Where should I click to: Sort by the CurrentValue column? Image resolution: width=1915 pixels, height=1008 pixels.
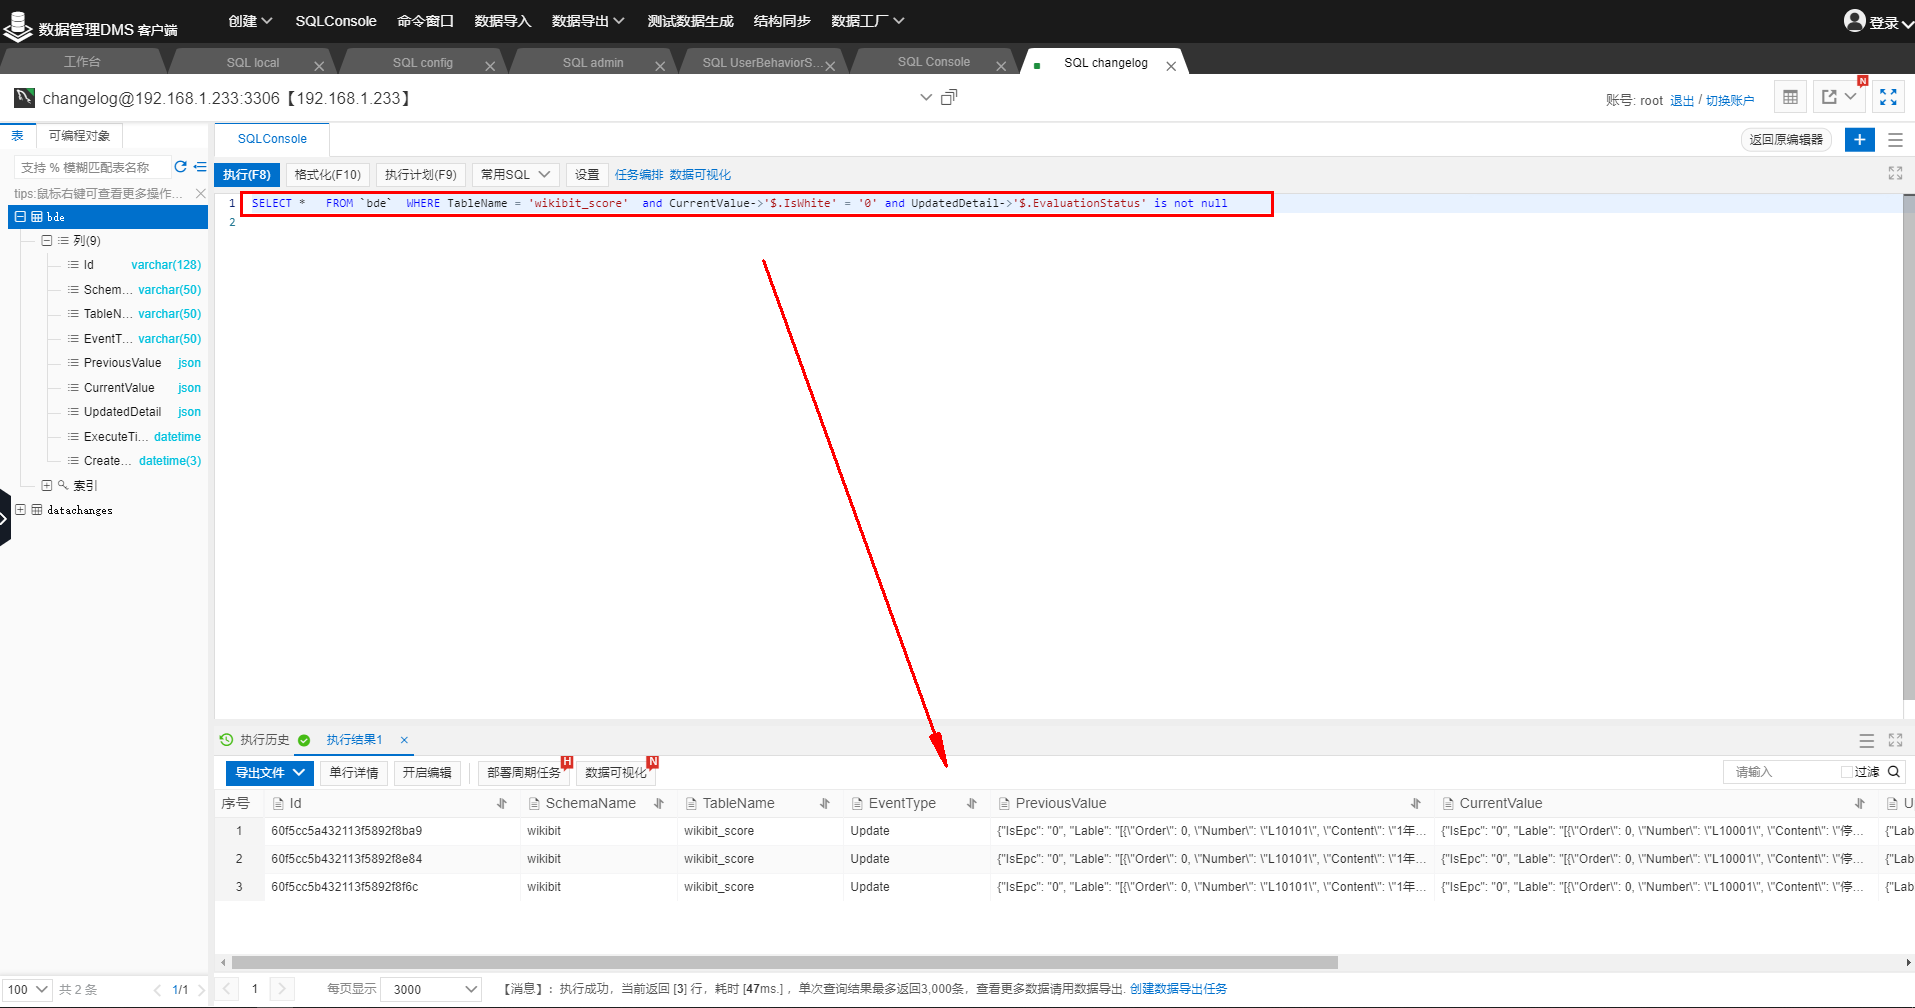pos(1860,803)
